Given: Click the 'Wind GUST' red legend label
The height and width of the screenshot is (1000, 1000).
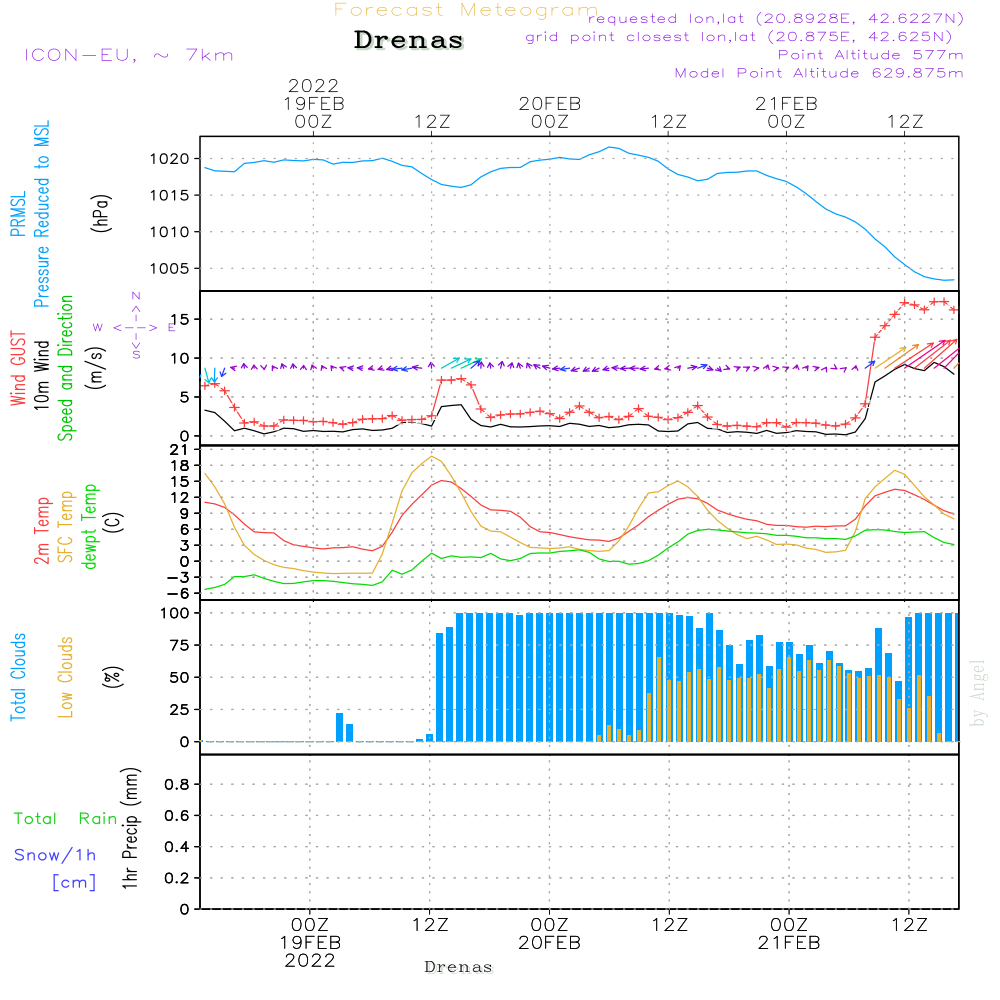Looking at the screenshot, I should (x=18, y=369).
